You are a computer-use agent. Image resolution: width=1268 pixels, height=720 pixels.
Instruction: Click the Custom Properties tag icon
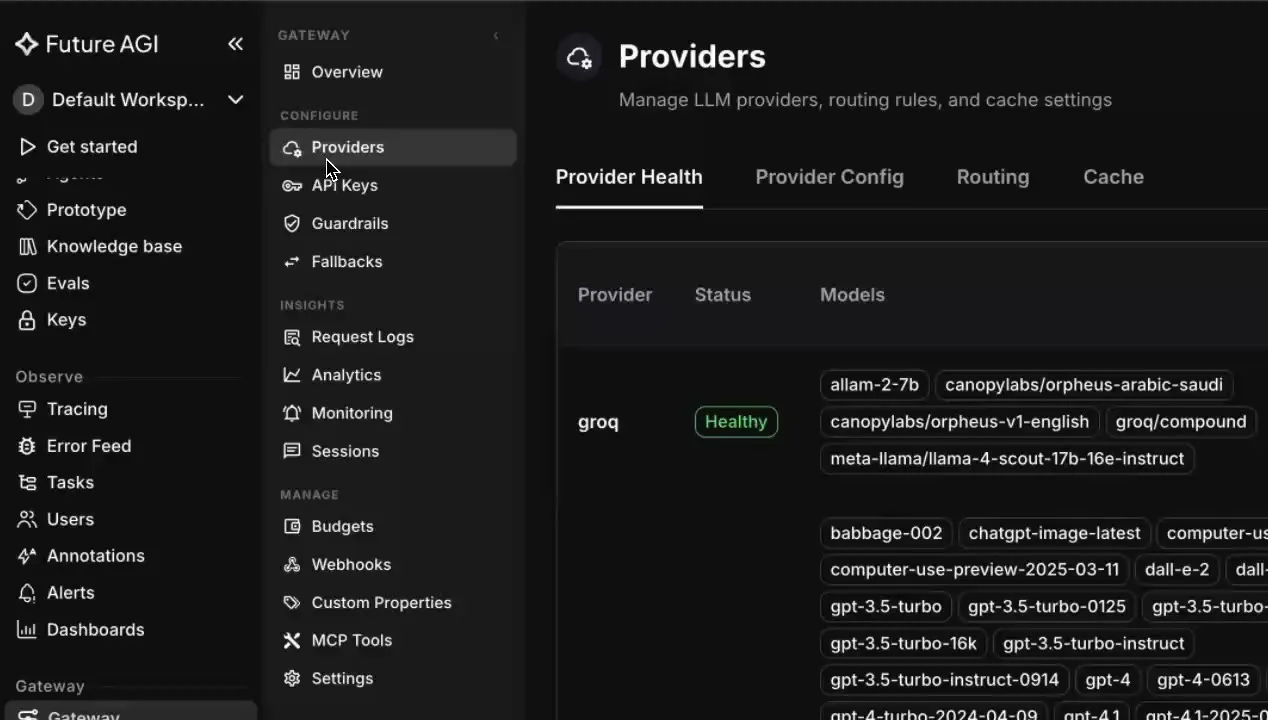click(292, 603)
